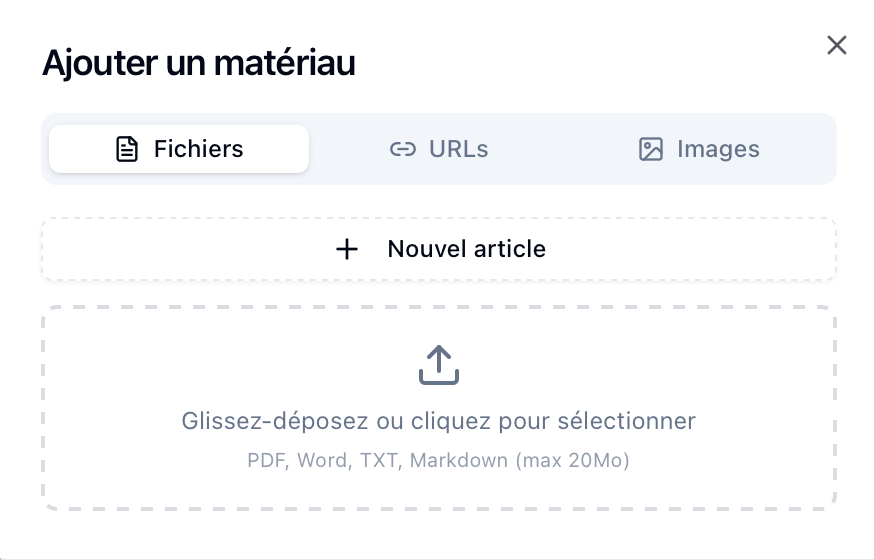Switch to the Fichiers tab label
Image resolution: width=874 pixels, height=560 pixels.
198,149
